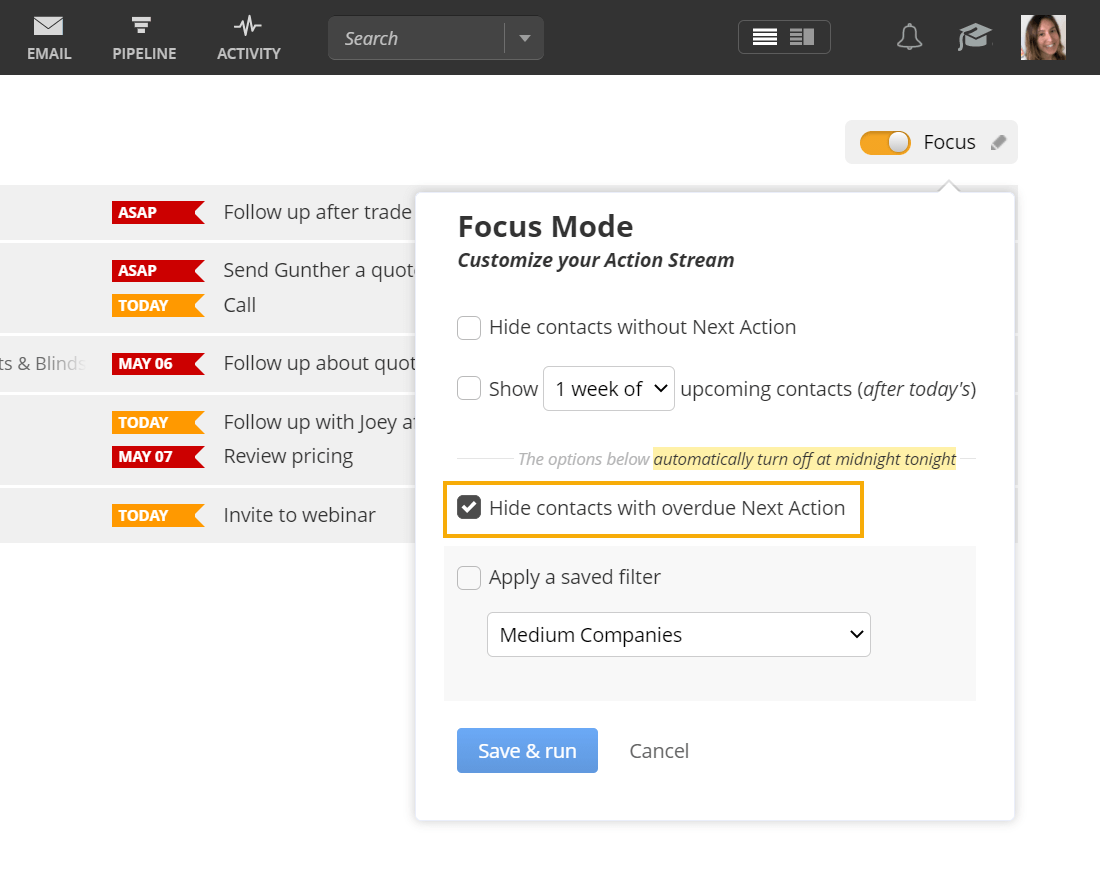Check Hide contacts without Next Action
1100x870 pixels.
[x=469, y=328]
